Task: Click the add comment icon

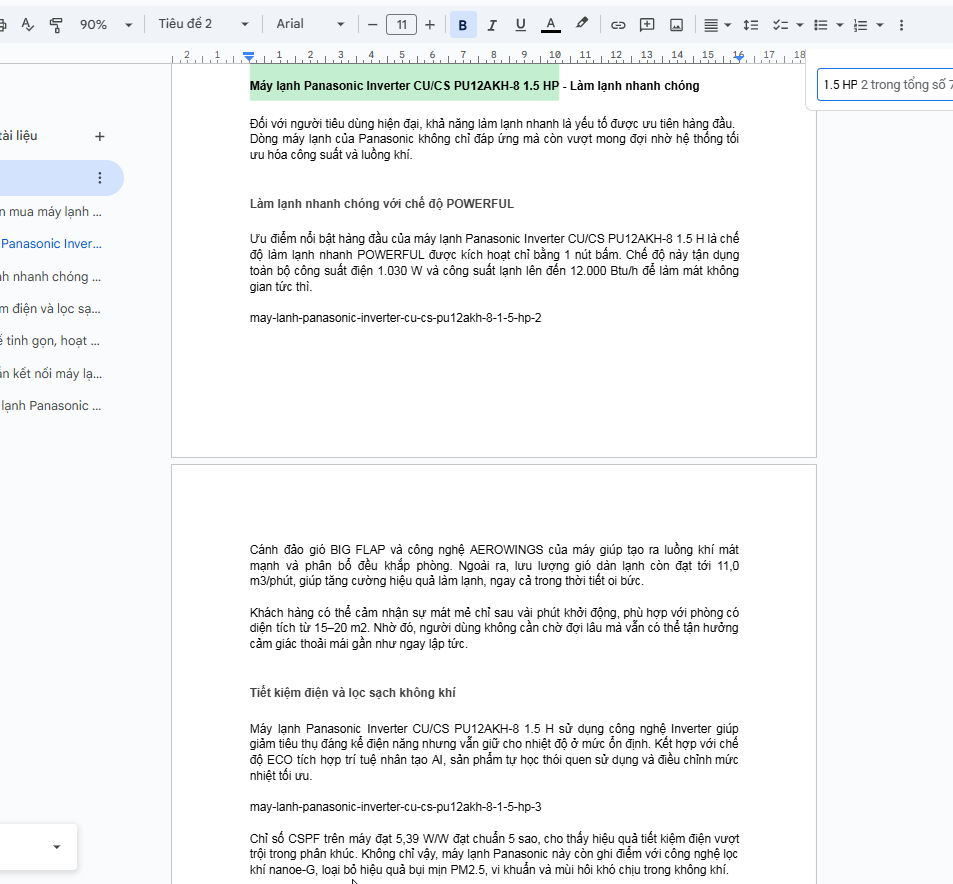Action: coord(647,25)
